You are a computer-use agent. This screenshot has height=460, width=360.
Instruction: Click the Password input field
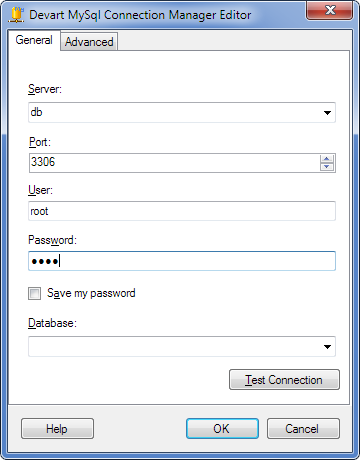(x=182, y=261)
